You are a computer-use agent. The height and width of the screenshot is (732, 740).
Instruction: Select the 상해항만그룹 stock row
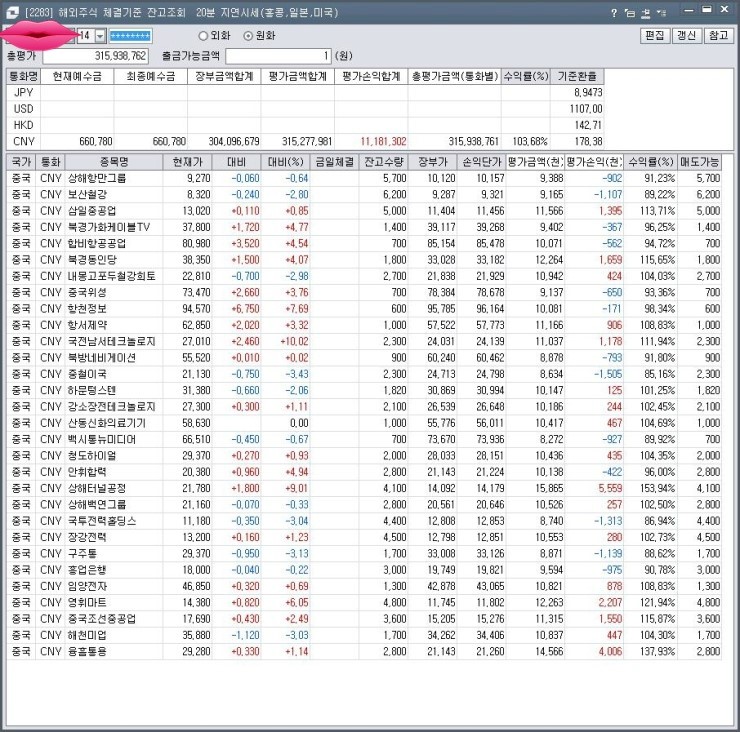364,178
